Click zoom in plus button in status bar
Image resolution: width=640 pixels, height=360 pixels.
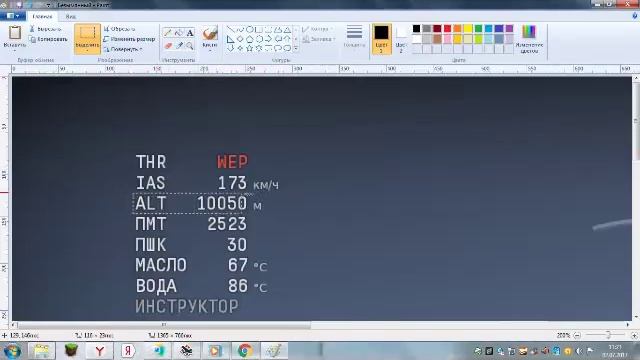634,336
